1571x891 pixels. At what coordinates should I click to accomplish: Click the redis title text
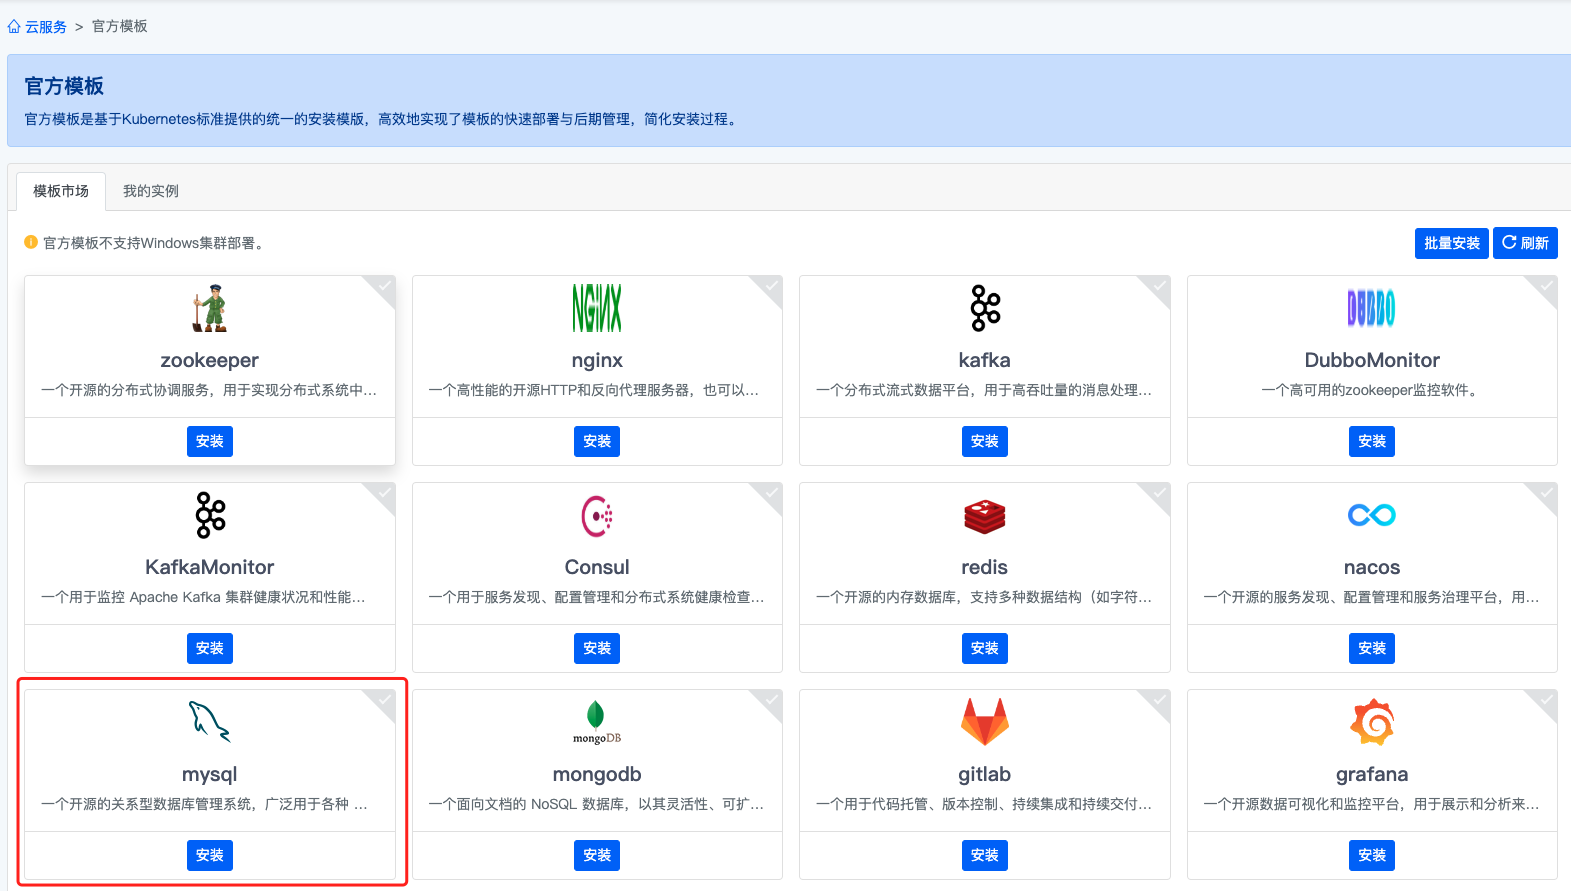pos(985,567)
